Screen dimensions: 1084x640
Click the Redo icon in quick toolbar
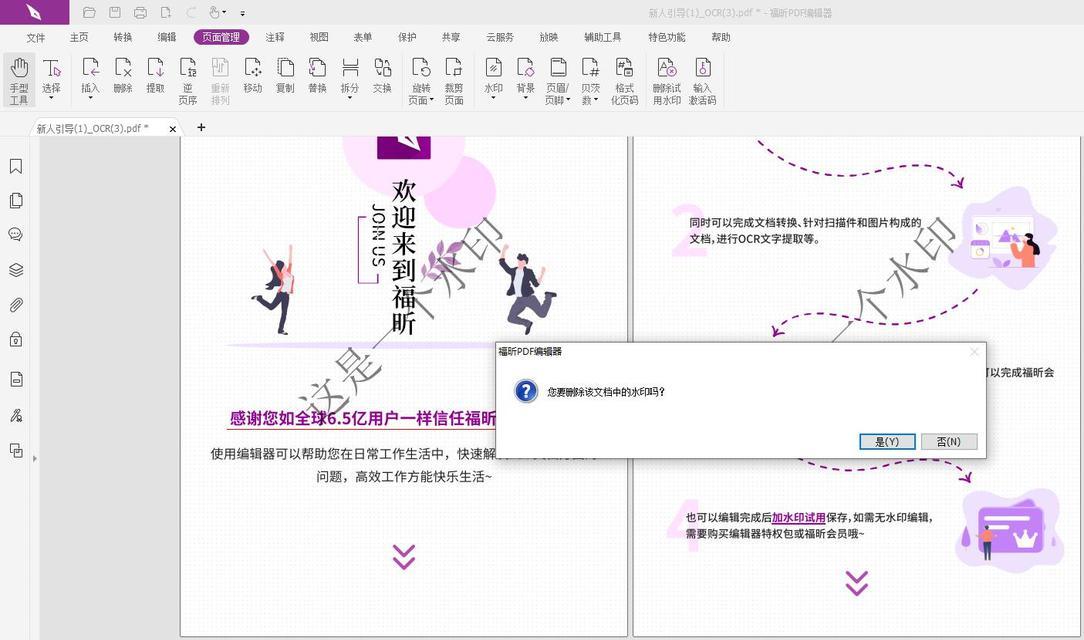pyautogui.click(x=191, y=12)
